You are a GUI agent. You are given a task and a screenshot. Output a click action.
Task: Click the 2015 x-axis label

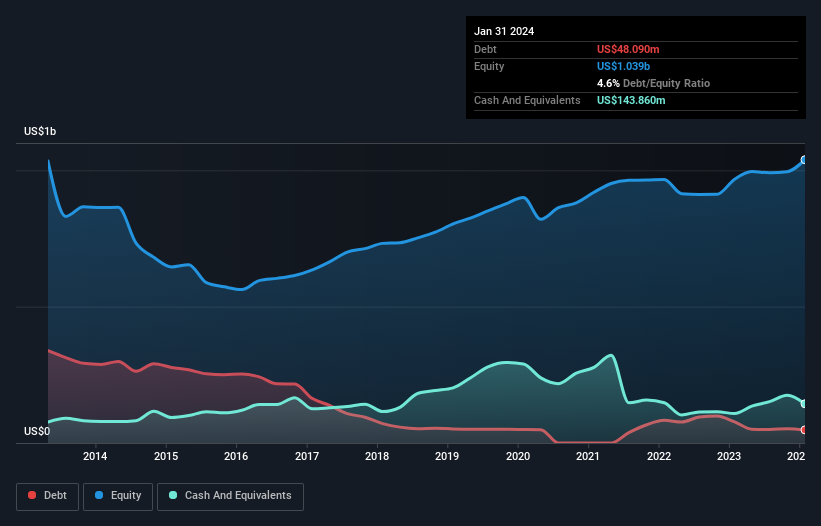click(x=166, y=456)
